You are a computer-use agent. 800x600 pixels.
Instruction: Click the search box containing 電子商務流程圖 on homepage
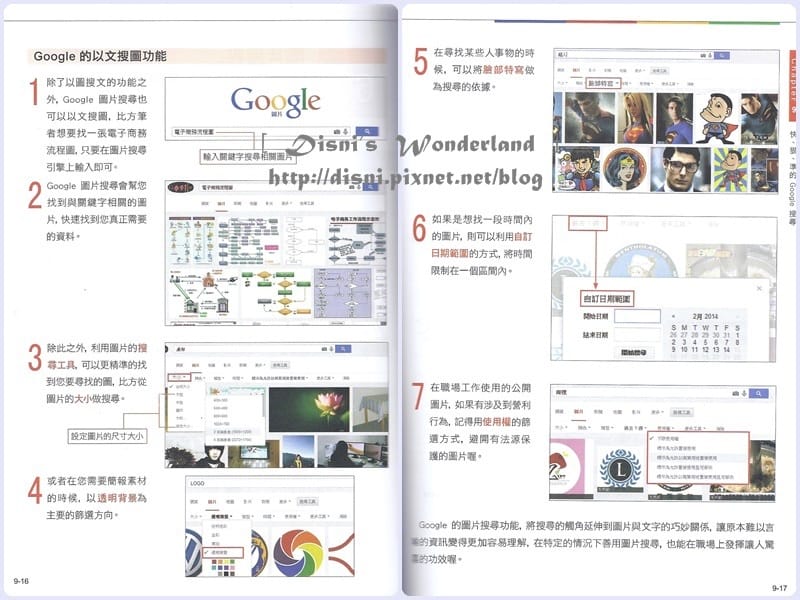[261, 132]
